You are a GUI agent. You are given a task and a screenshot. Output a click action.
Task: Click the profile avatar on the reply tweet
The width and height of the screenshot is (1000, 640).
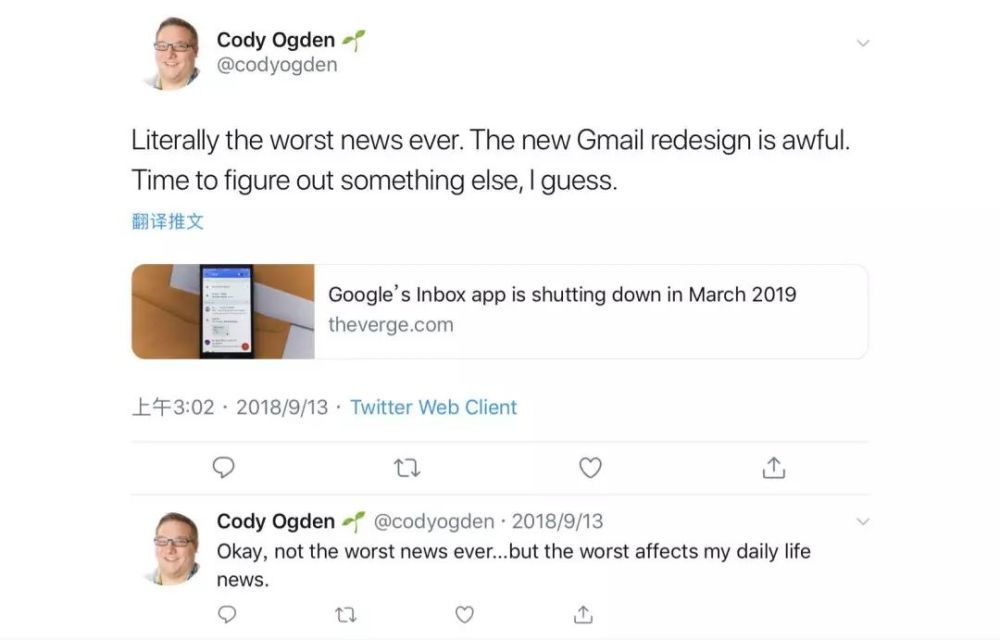171,547
